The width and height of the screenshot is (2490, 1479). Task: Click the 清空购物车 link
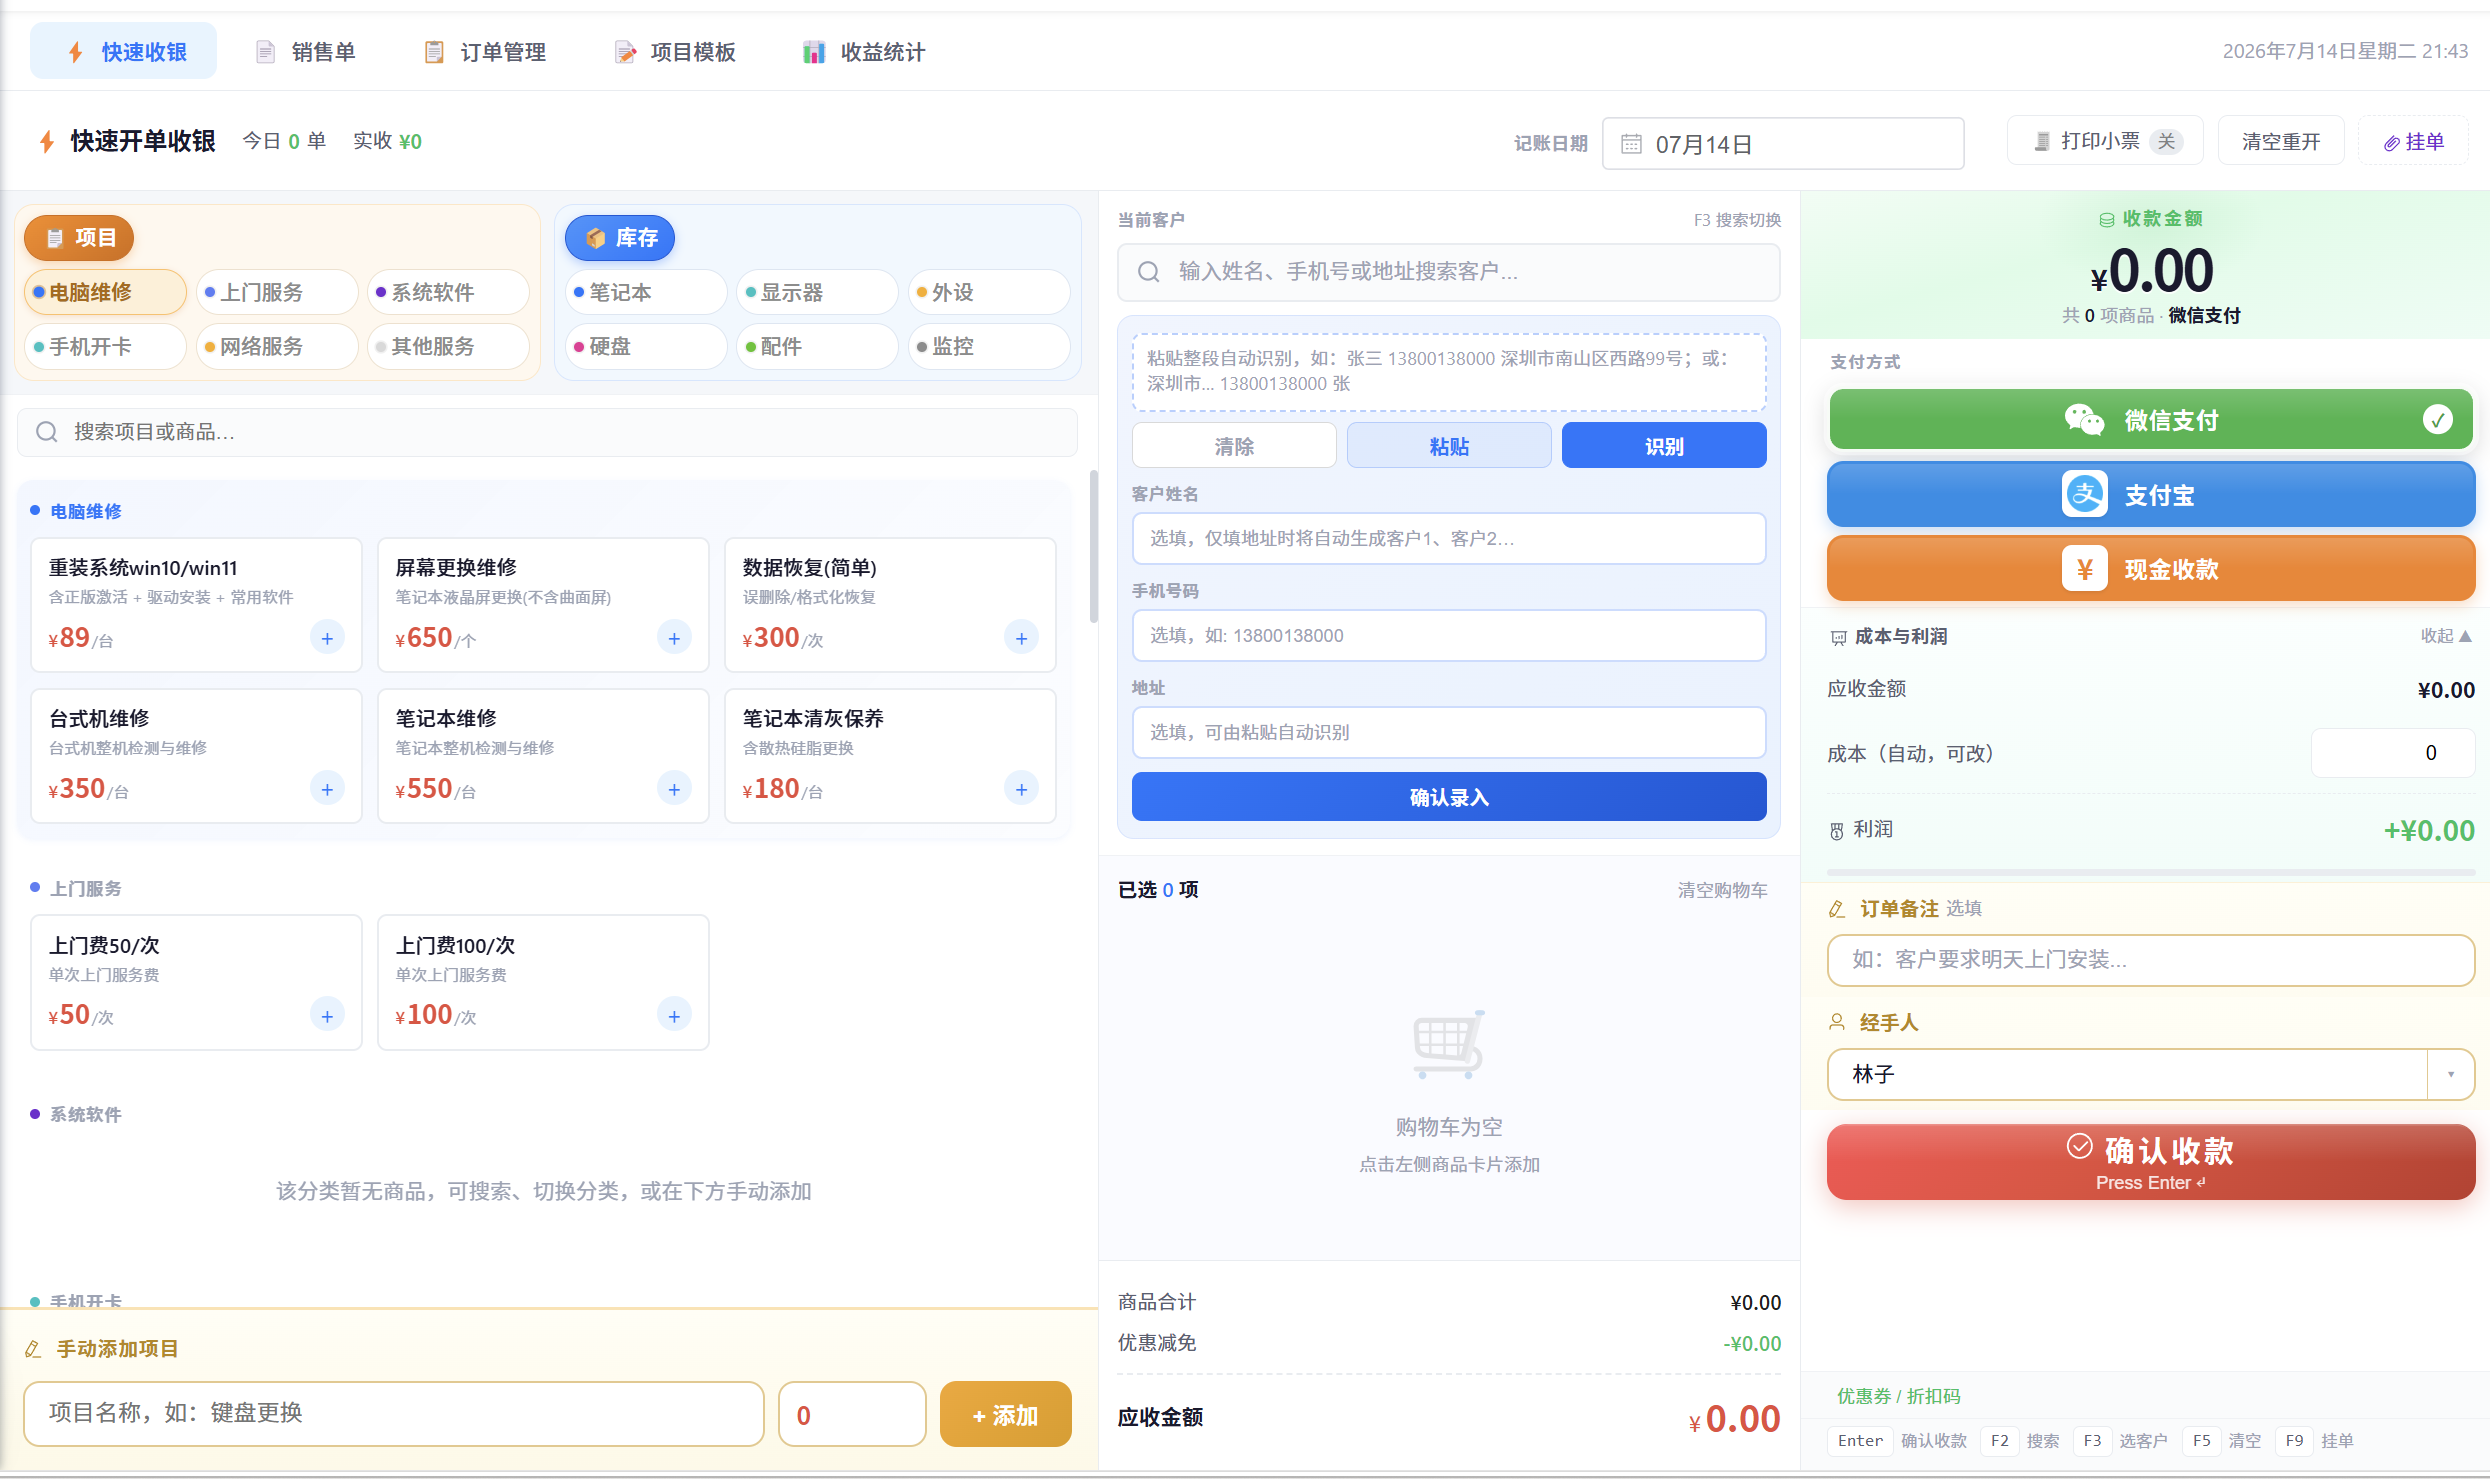coord(1722,890)
